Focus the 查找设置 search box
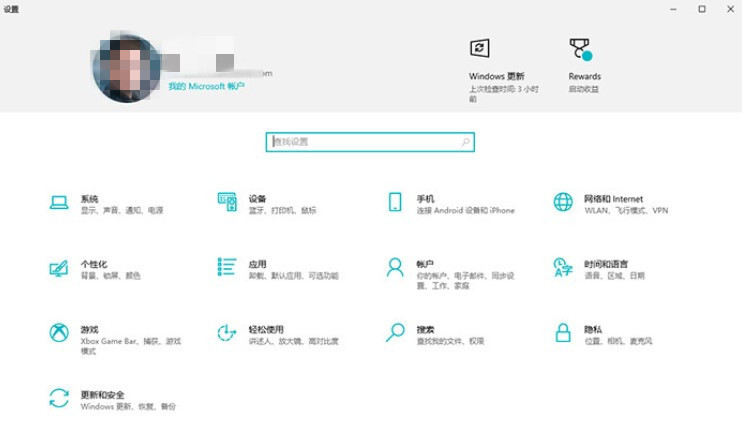Viewport: 742px width, 446px height. pos(360,142)
